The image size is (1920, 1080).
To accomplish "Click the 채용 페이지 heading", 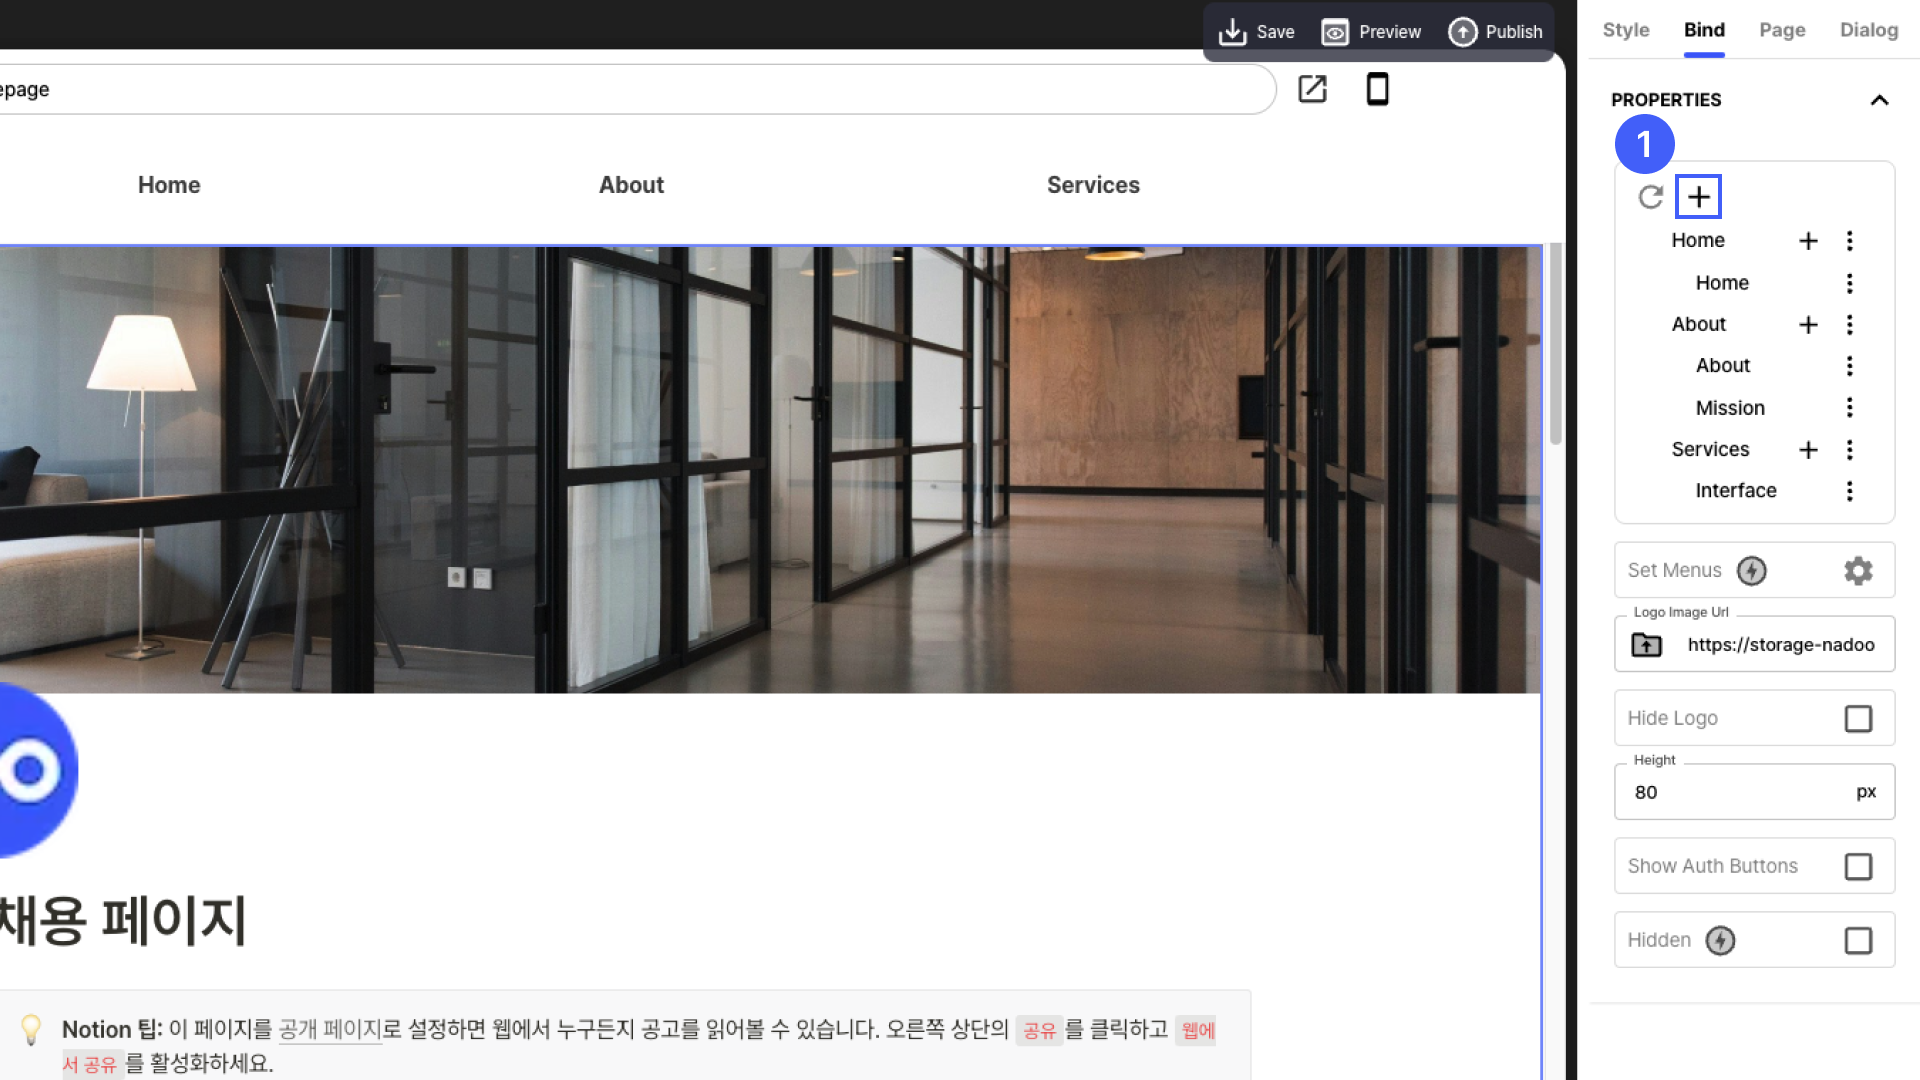I will pyautogui.click(x=122, y=921).
